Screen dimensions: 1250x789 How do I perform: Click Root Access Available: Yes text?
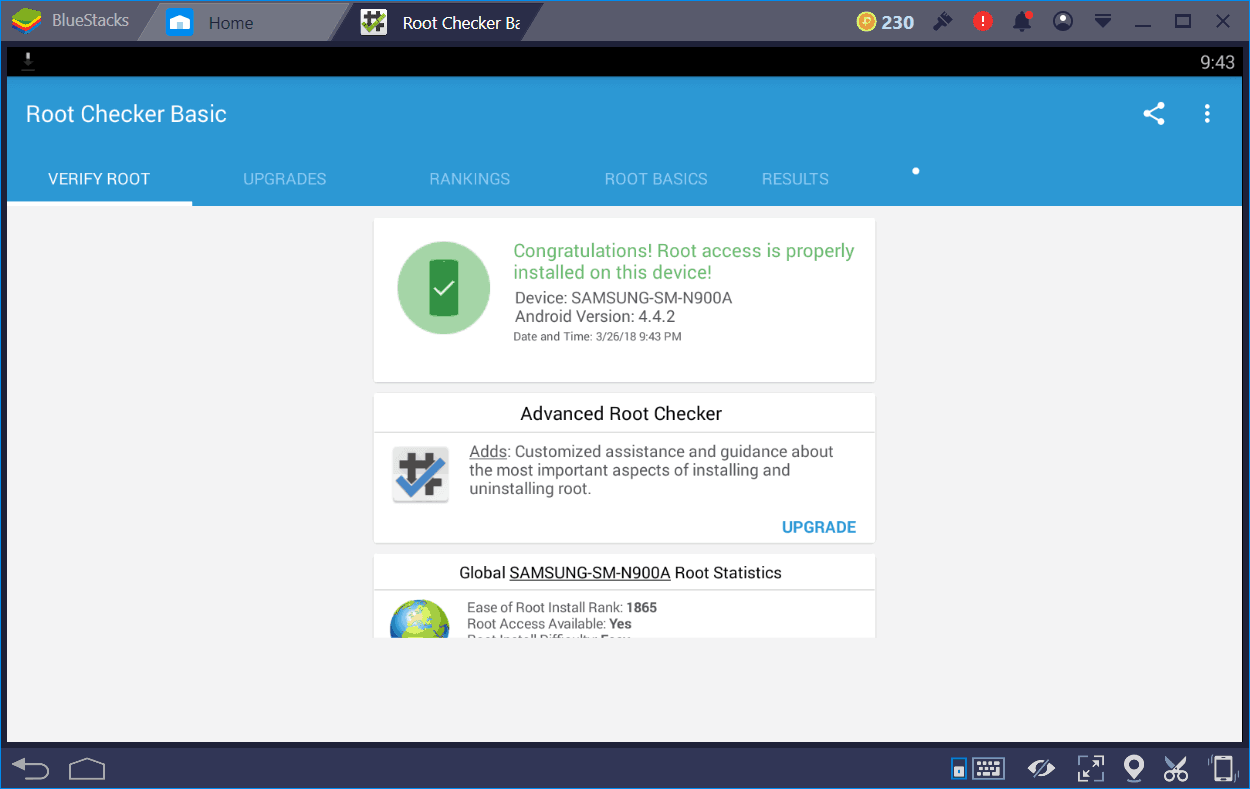tap(549, 624)
